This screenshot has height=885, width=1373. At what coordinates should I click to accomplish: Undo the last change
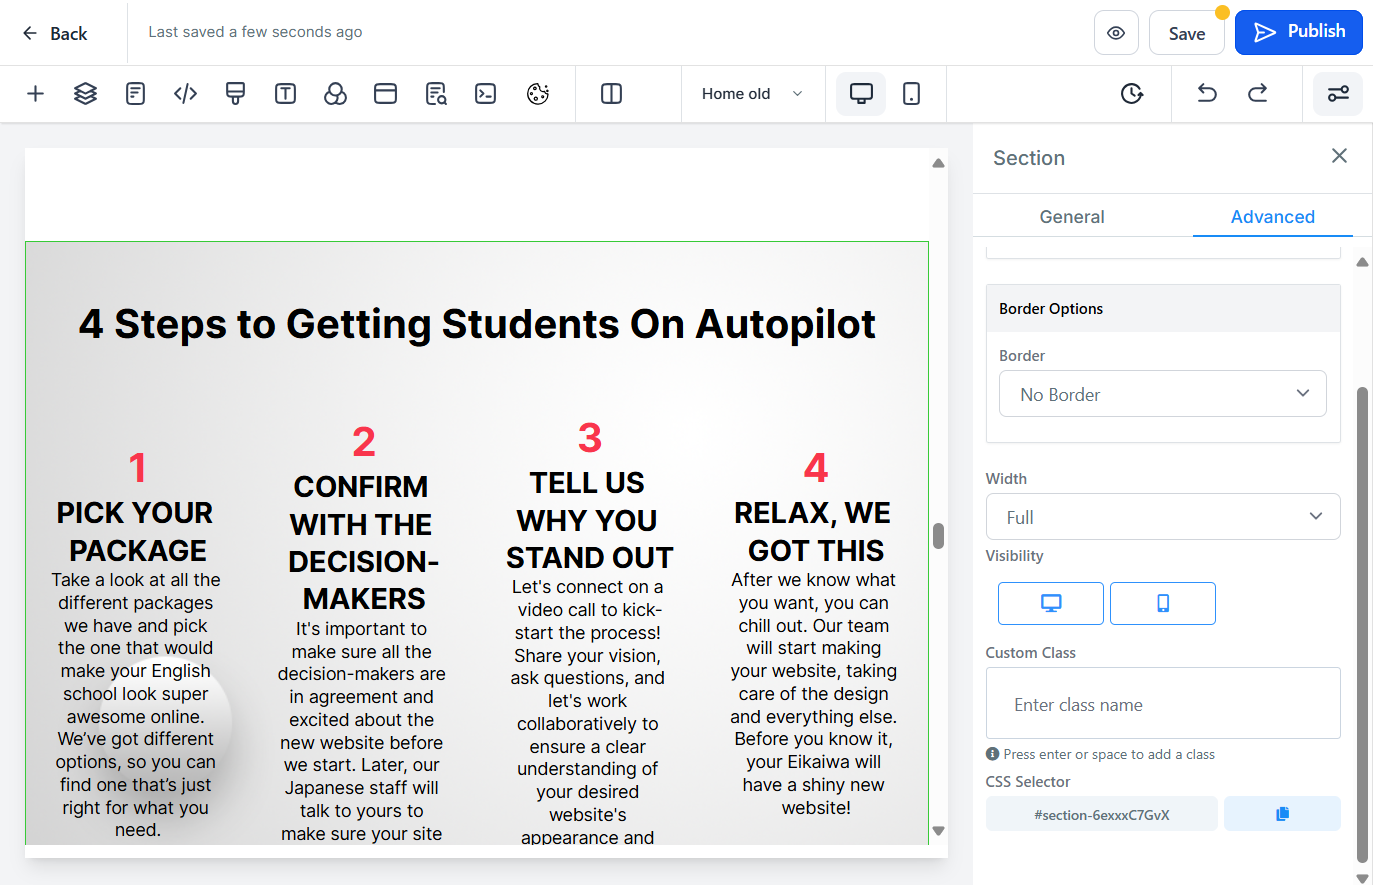1207,94
